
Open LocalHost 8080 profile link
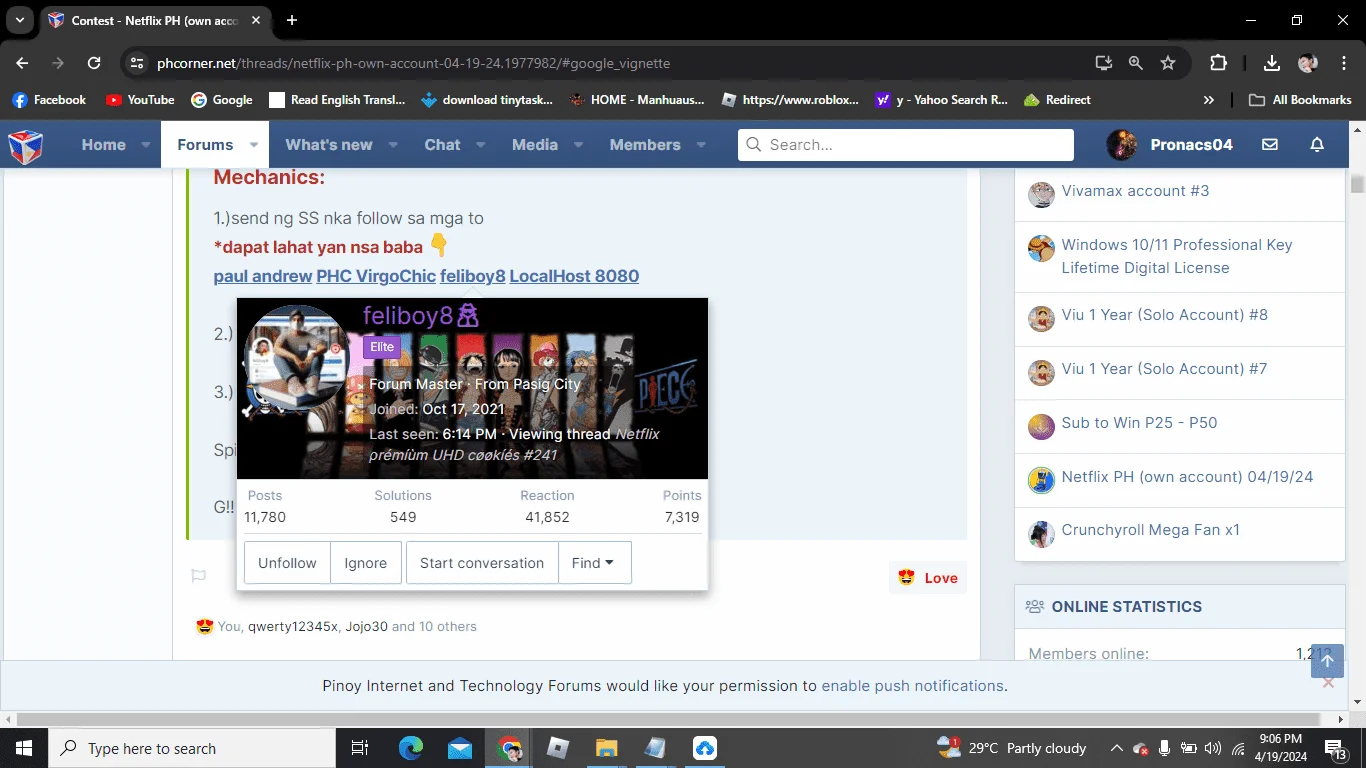(574, 276)
